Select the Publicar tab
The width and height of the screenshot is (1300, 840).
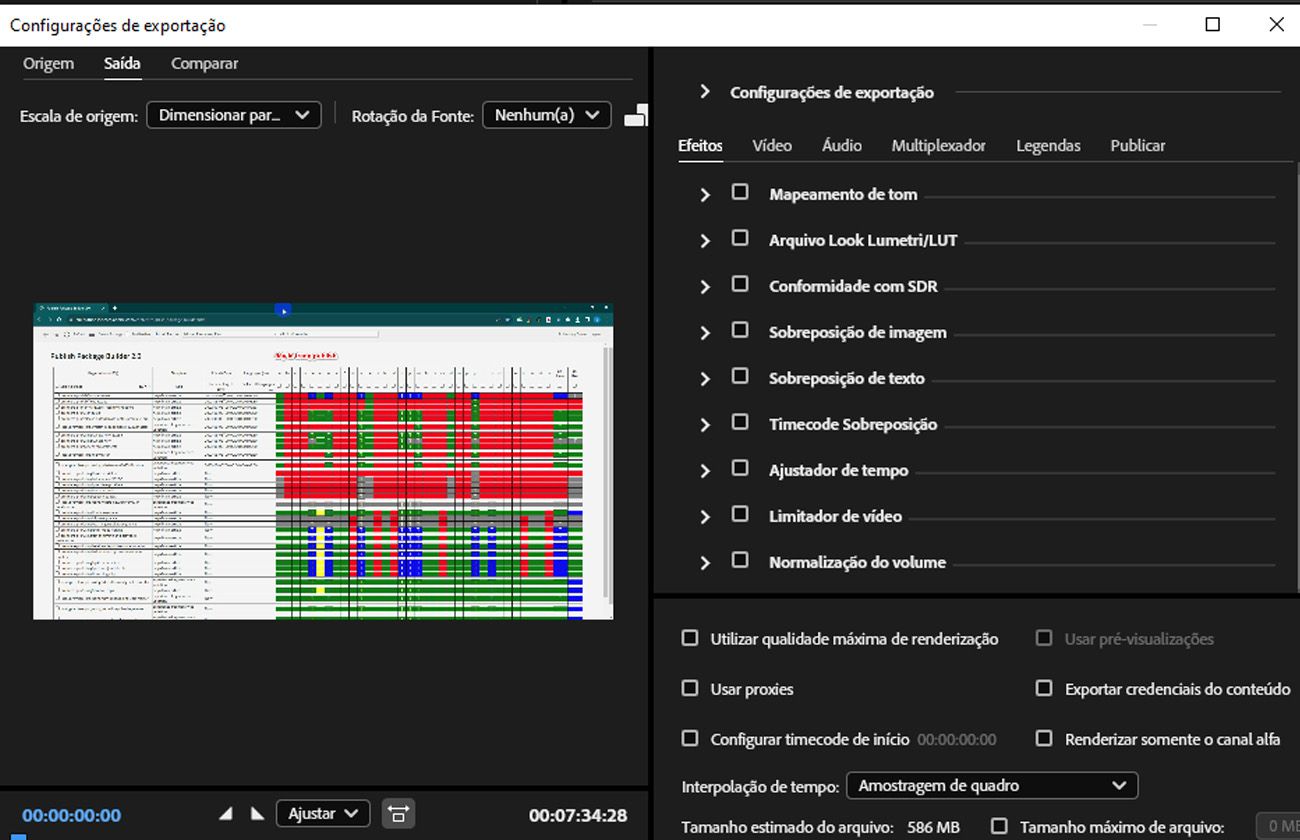(1137, 145)
